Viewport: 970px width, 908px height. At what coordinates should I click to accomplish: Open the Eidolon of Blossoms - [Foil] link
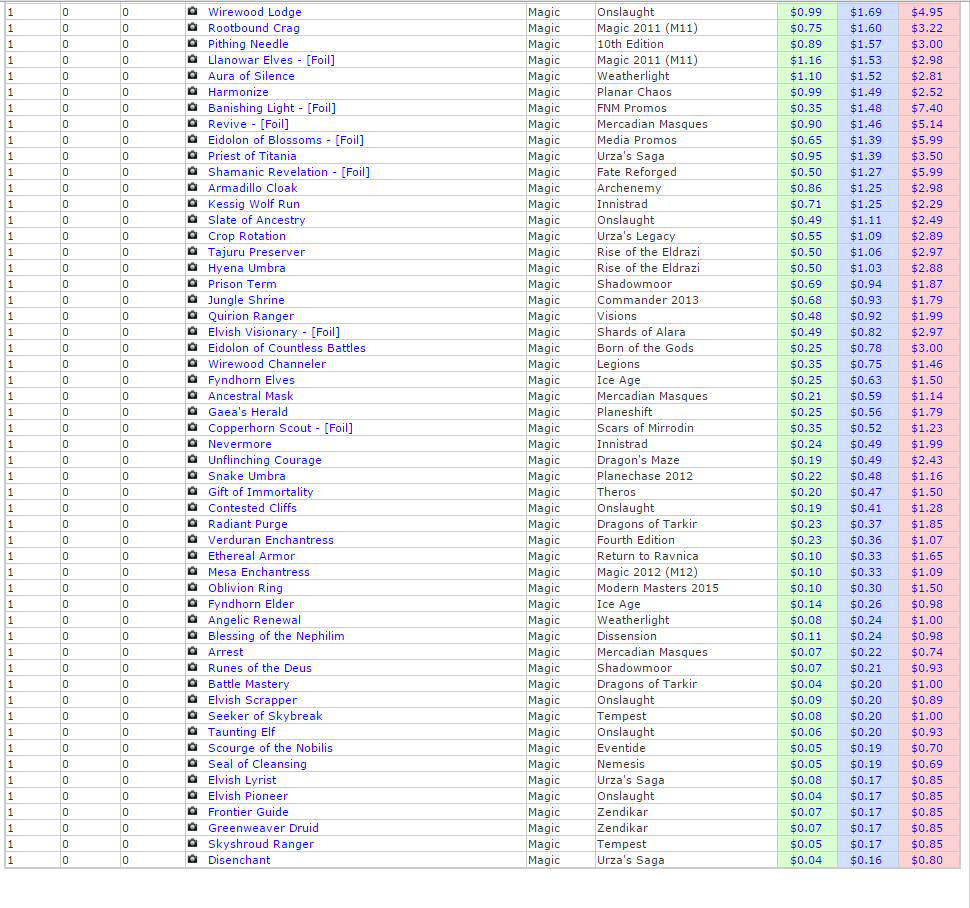tap(286, 140)
